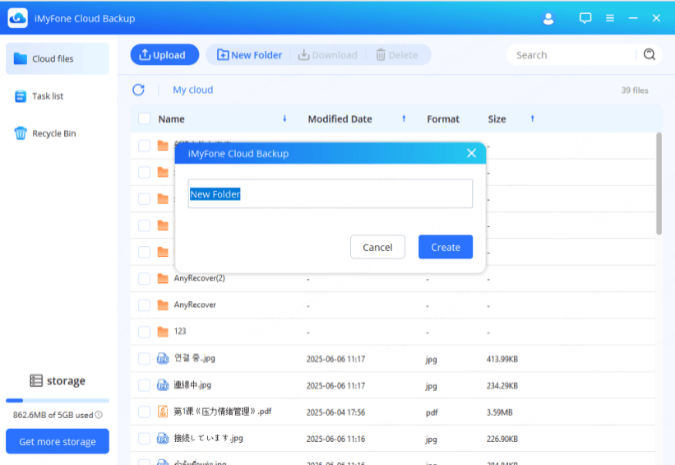Click the storage drive icon
Screen dimensions: 675x465
pos(36,381)
